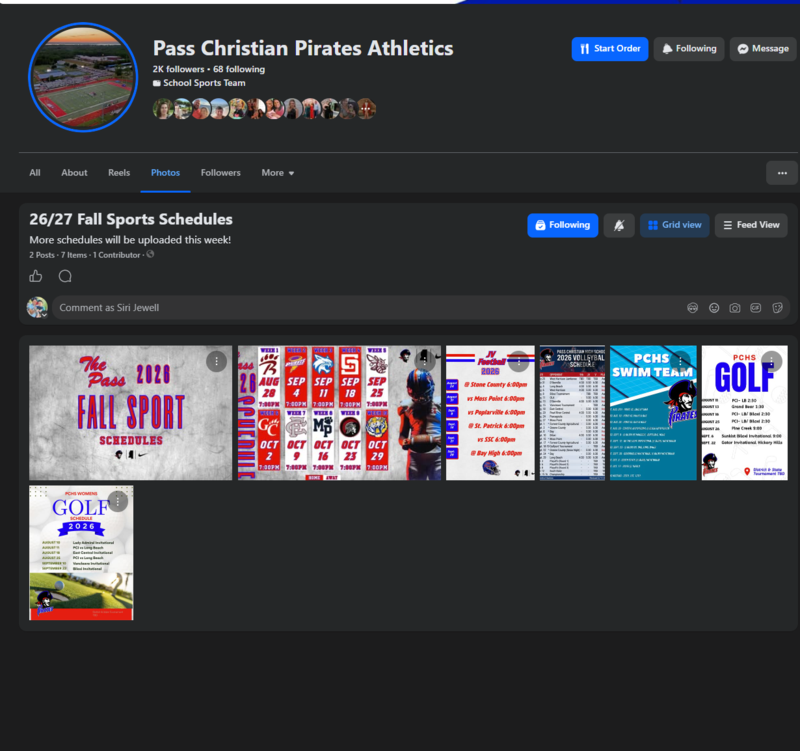
Task: Insert a GIF into the comment
Action: pos(756,308)
